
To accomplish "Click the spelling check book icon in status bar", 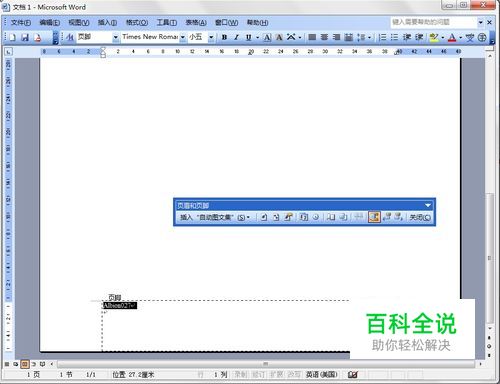I will click(x=353, y=375).
